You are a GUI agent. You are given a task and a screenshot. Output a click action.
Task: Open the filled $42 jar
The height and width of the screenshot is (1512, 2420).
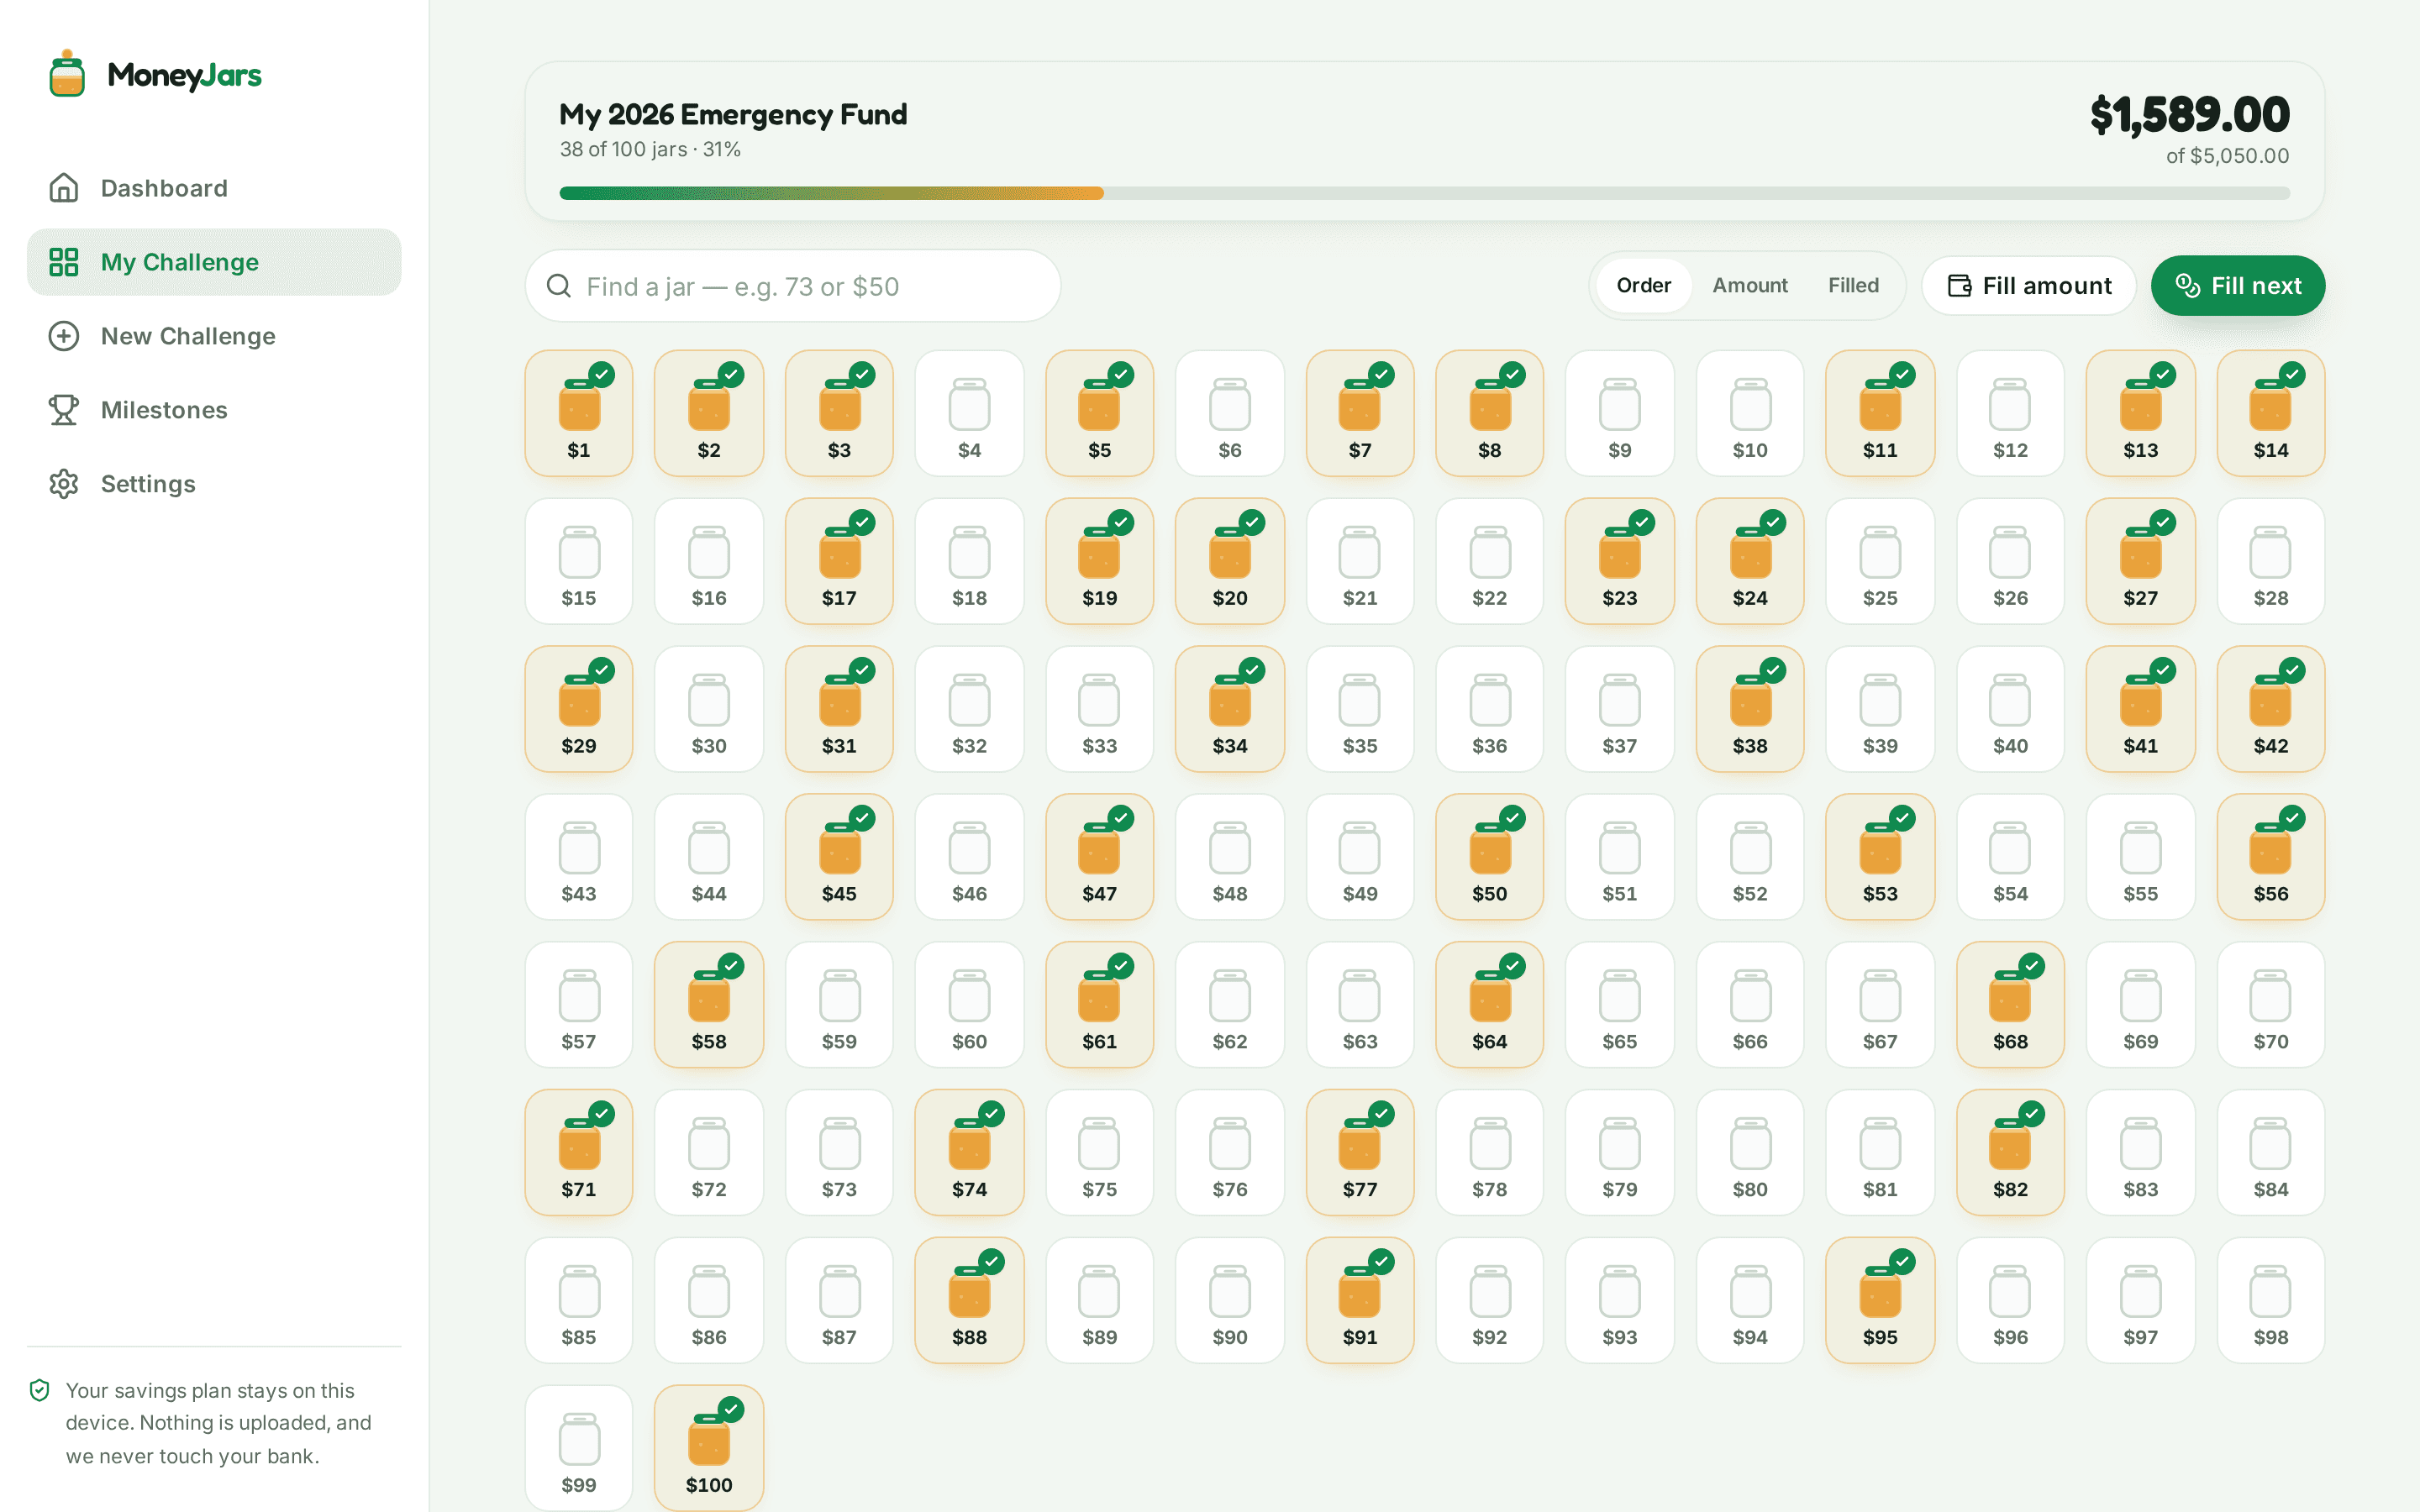[x=2271, y=709]
